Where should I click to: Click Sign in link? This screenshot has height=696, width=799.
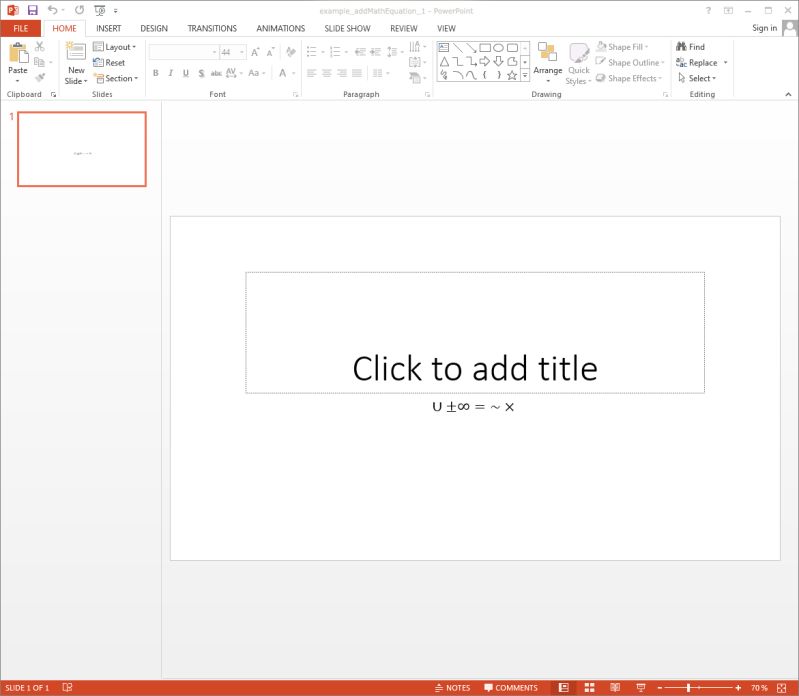click(764, 28)
